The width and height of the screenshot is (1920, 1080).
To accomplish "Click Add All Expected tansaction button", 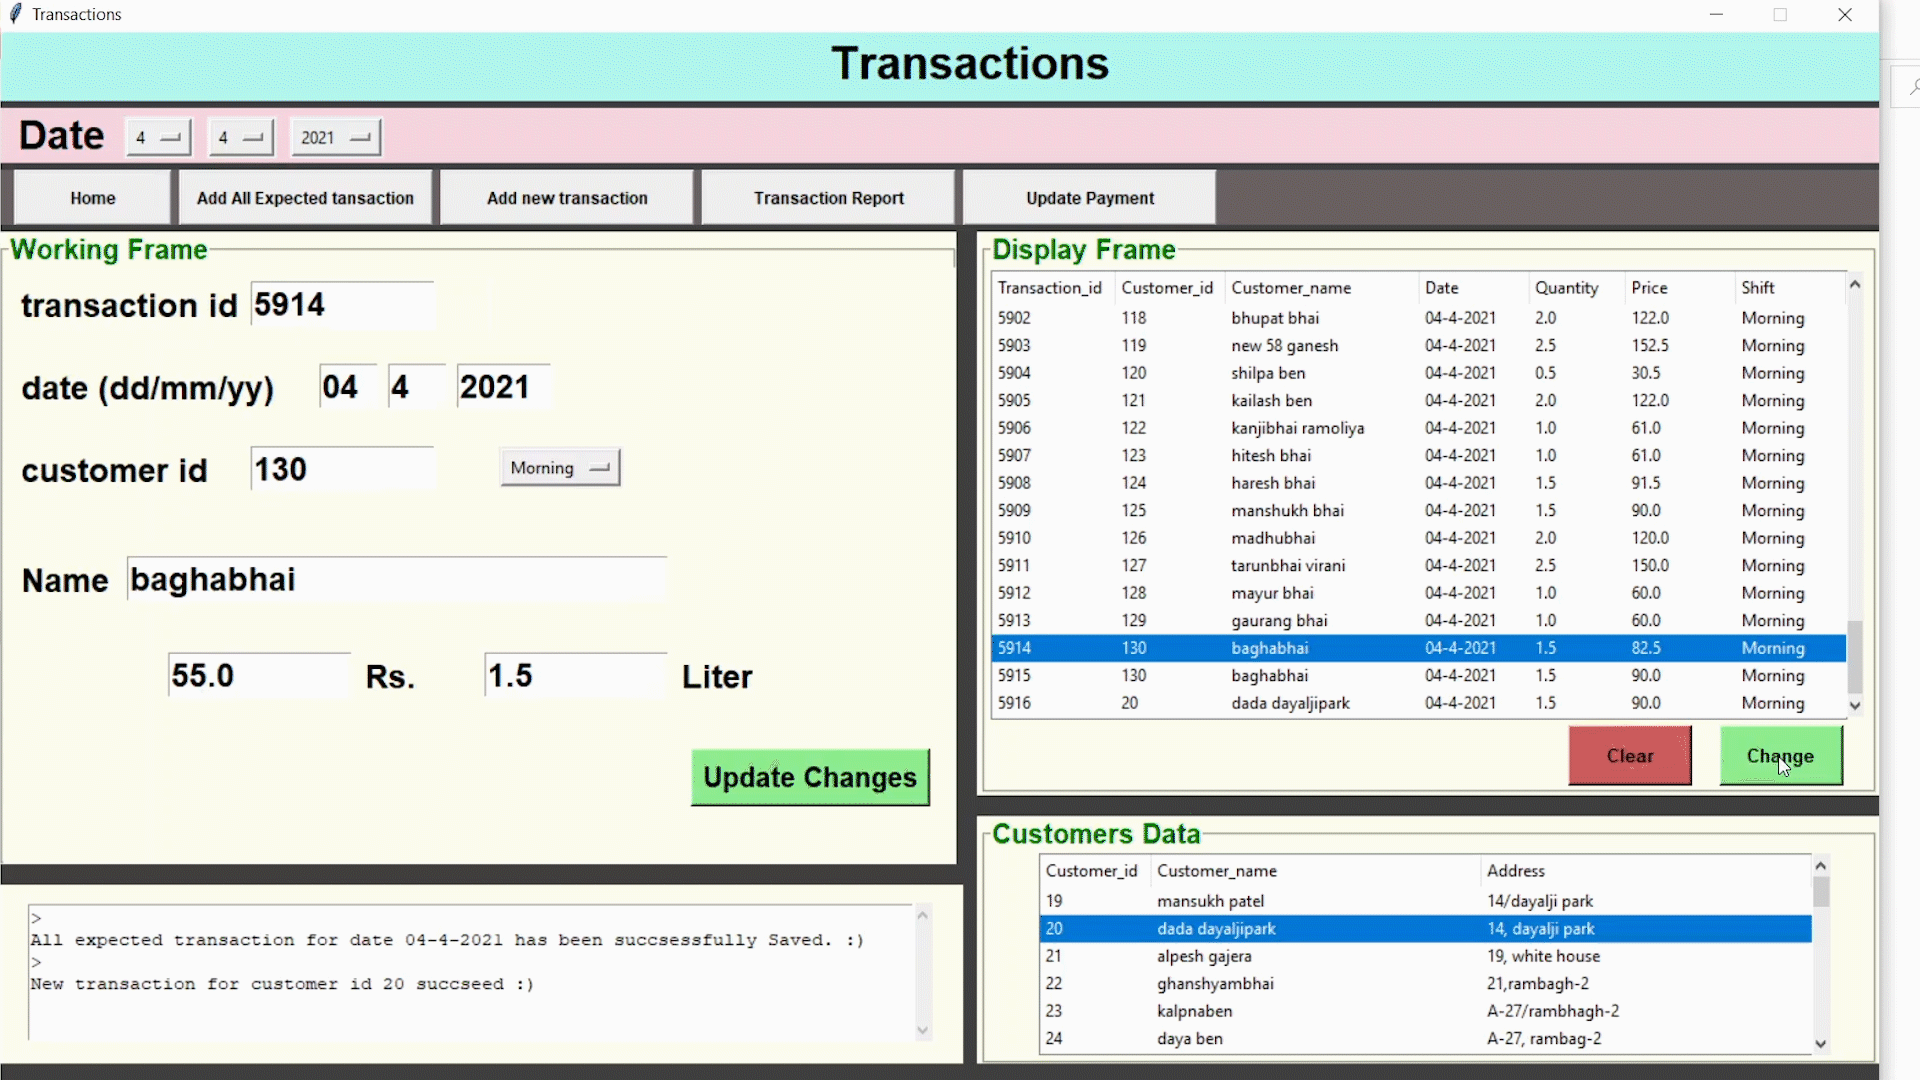I will click(x=305, y=197).
